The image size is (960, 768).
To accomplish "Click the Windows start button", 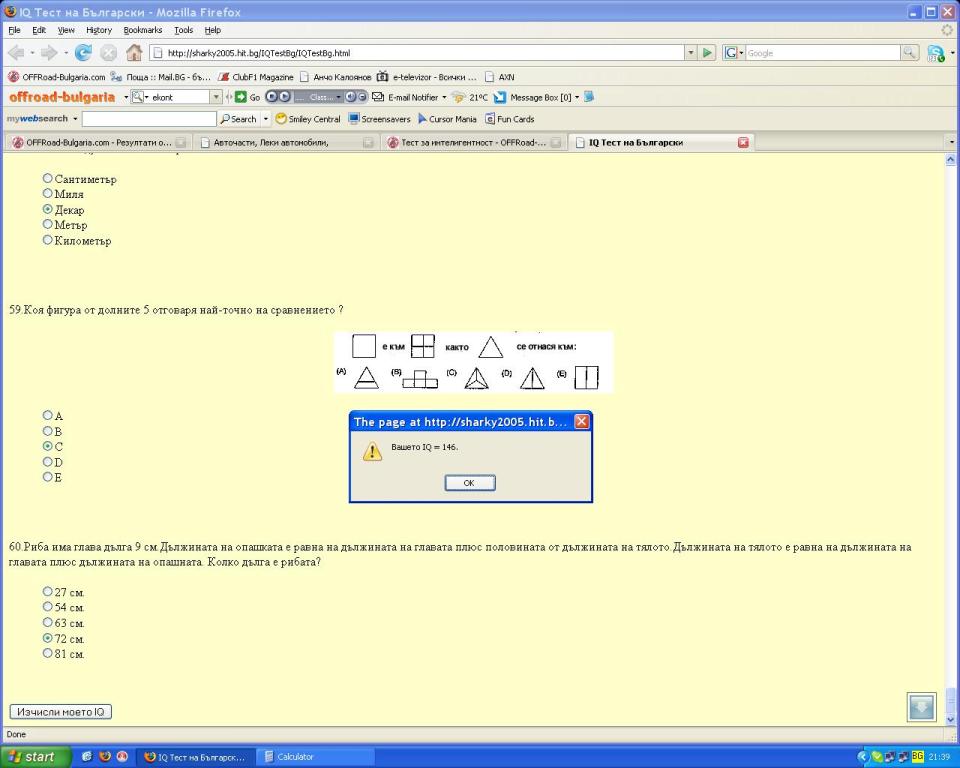I will [x=36, y=756].
